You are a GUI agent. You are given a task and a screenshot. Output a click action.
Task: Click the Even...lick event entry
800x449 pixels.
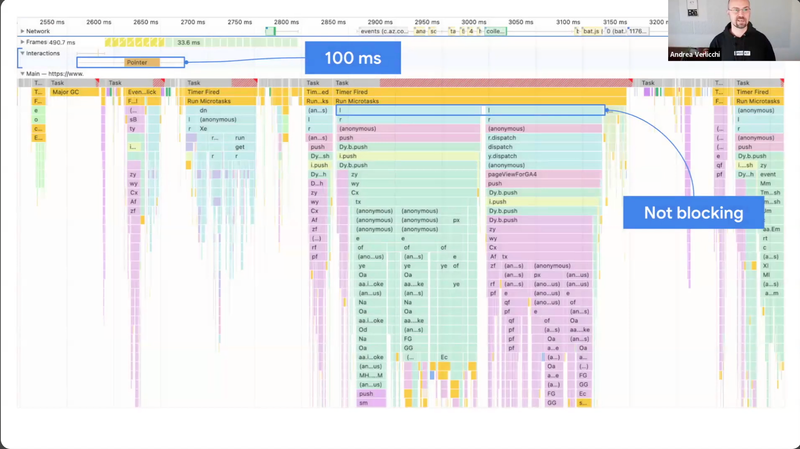click(144, 92)
